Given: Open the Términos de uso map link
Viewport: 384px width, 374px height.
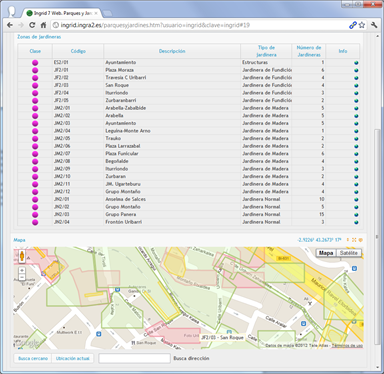Looking at the screenshot, I should [347, 346].
